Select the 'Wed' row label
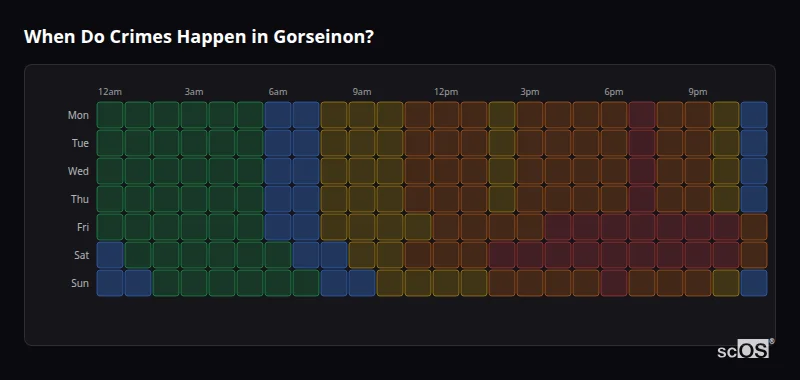Image resolution: width=800 pixels, height=380 pixels. click(x=78, y=171)
